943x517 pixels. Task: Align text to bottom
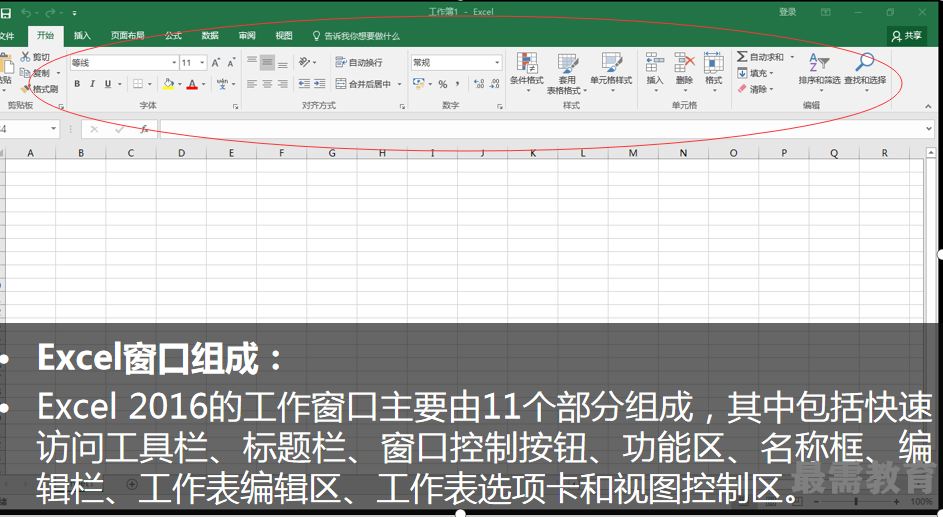[x=283, y=62]
